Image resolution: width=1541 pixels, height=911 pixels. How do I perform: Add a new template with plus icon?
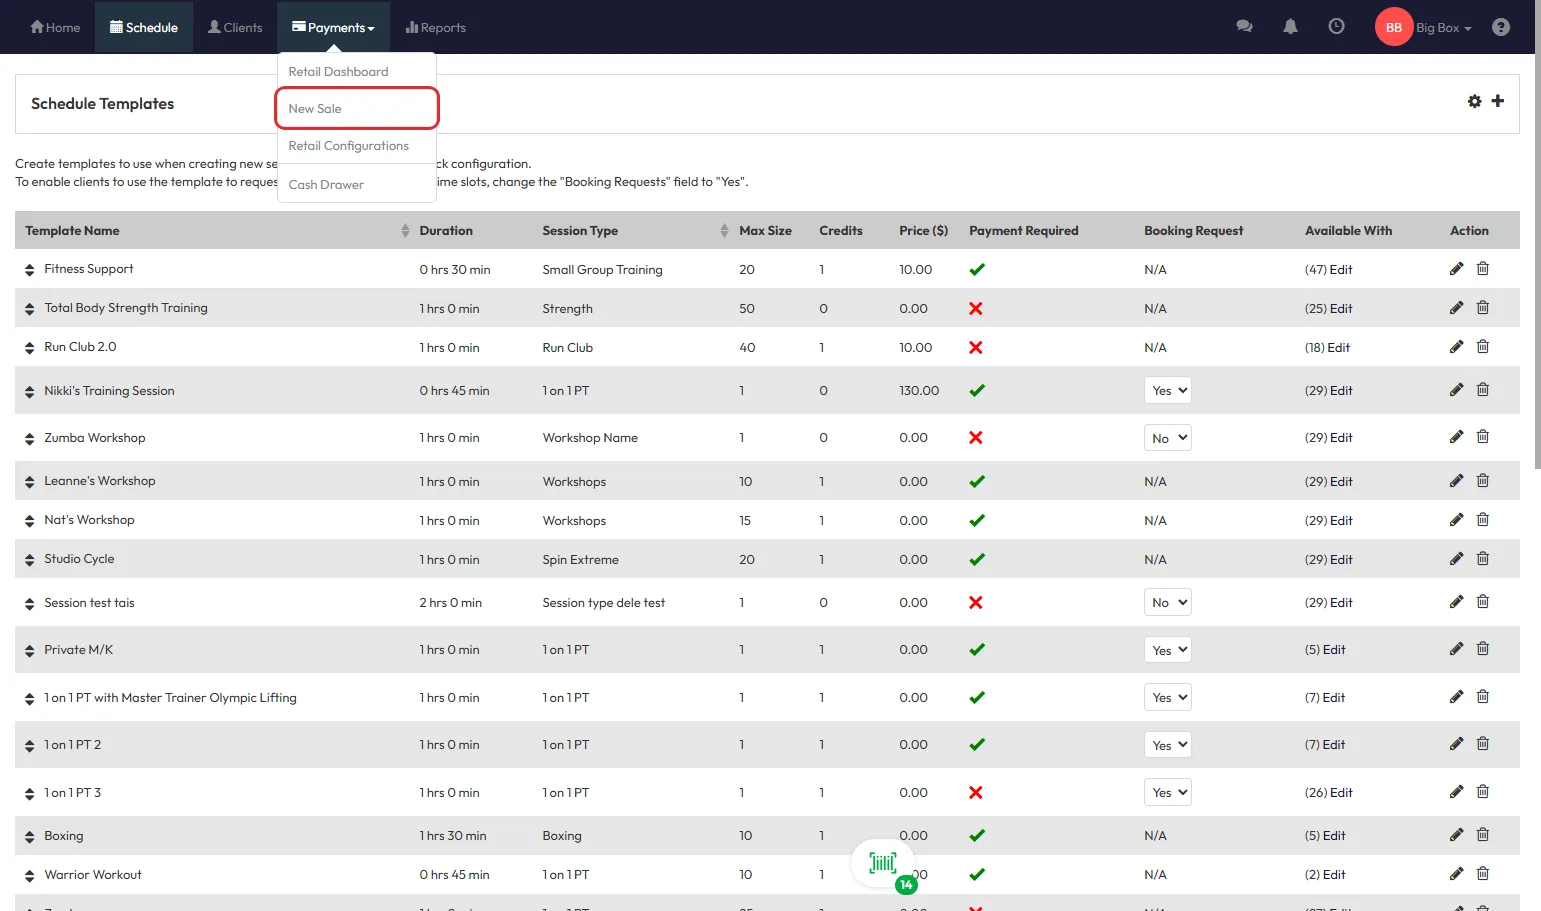(x=1497, y=101)
